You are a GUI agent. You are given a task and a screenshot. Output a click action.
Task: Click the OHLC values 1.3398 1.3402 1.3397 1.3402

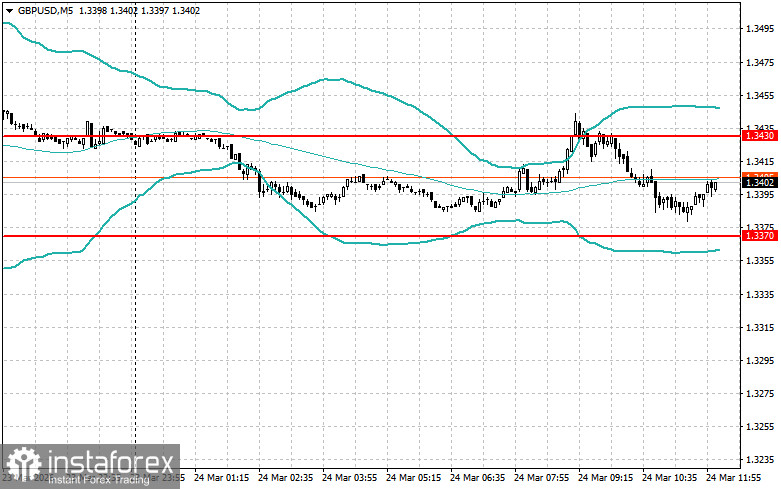tap(139, 10)
